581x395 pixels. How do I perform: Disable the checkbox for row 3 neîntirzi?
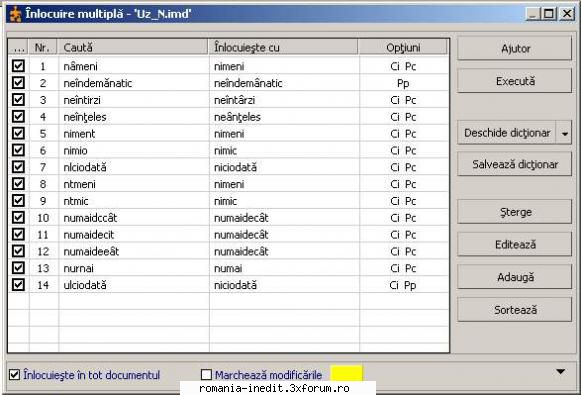click(x=18, y=99)
